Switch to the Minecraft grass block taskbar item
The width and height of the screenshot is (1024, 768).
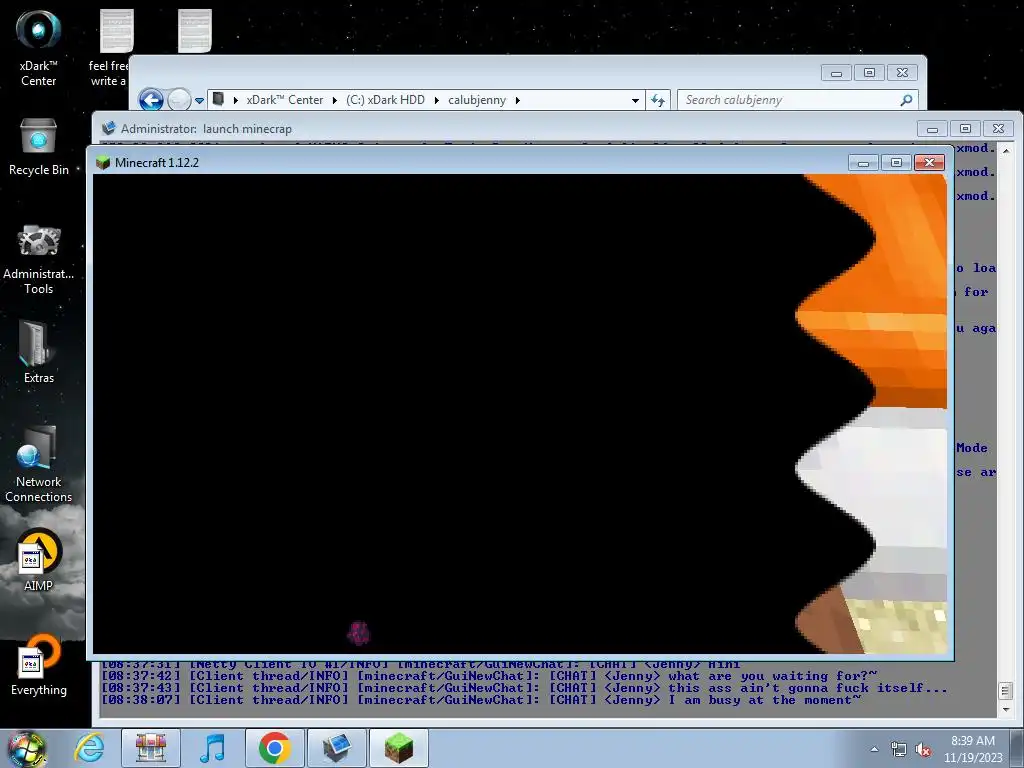pos(398,748)
